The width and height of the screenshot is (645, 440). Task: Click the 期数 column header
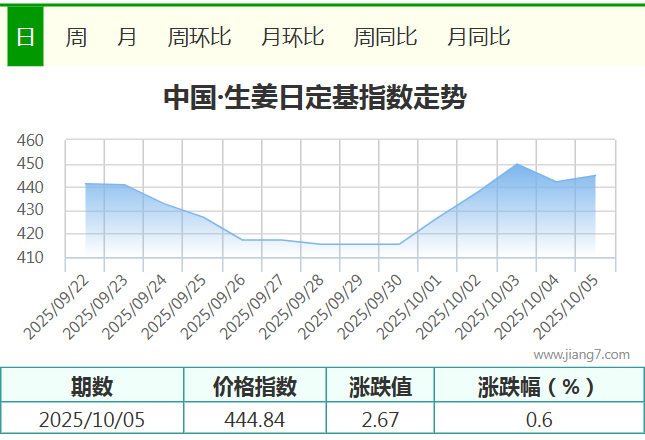(x=92, y=386)
